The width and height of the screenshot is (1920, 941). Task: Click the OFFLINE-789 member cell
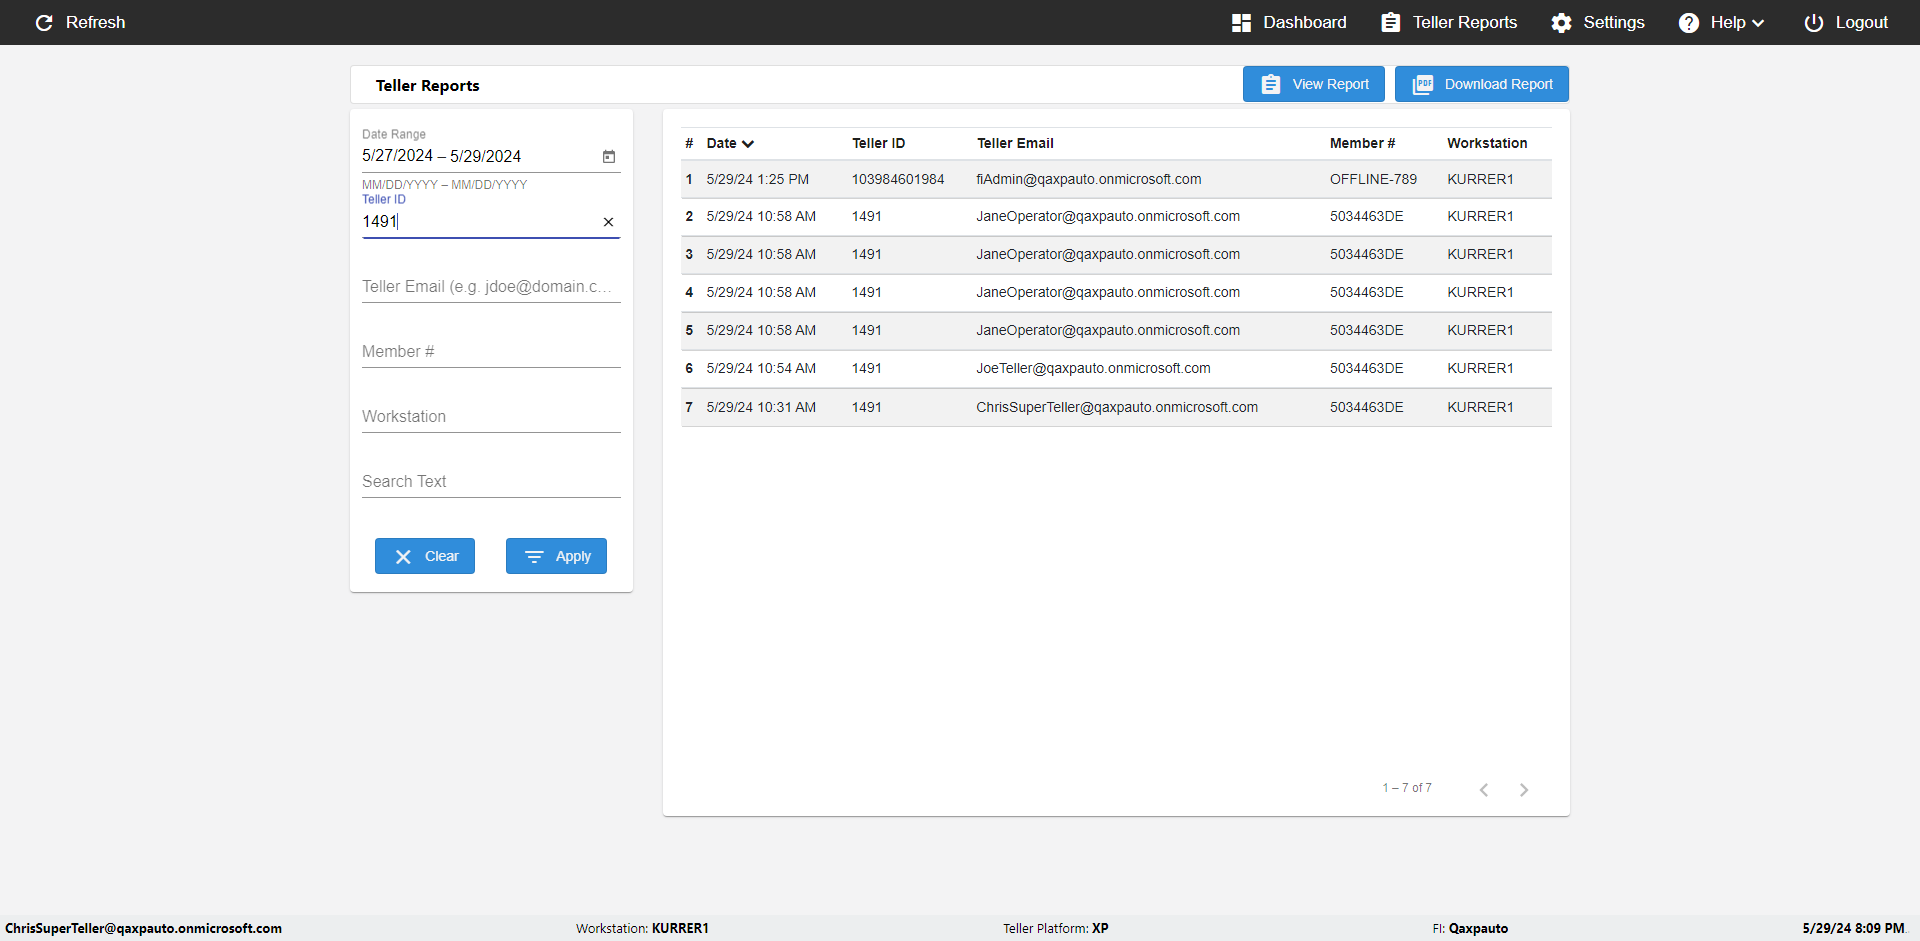point(1373,180)
